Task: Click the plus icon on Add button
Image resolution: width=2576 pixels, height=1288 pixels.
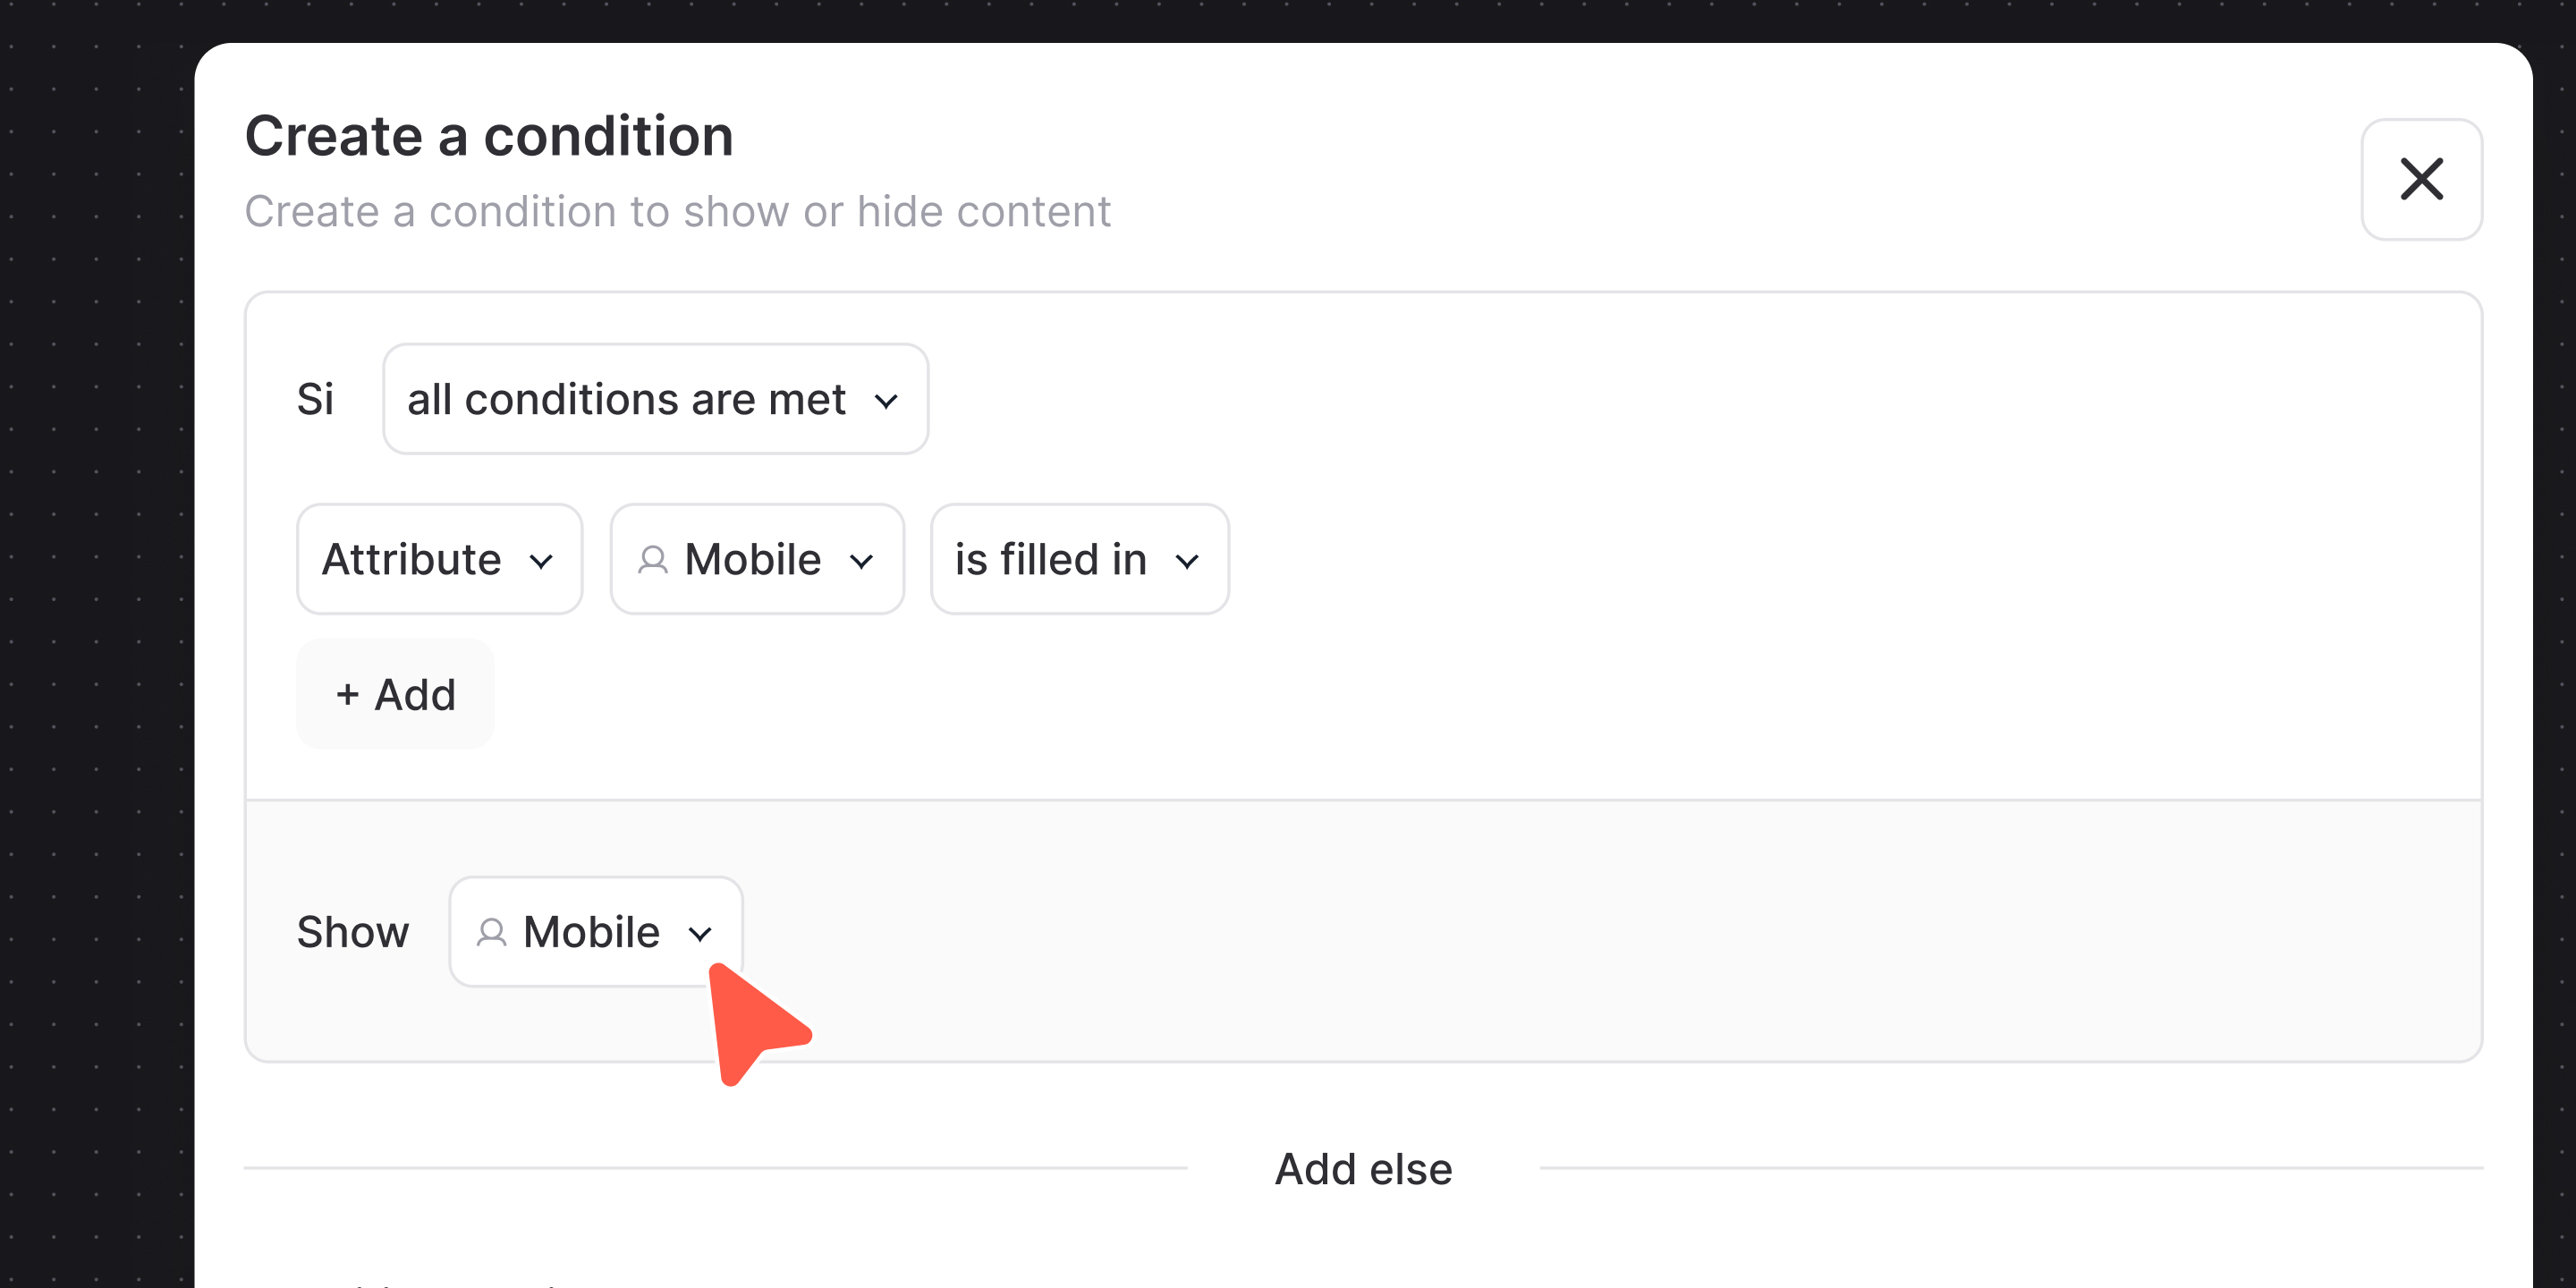Action: pyautogui.click(x=347, y=694)
